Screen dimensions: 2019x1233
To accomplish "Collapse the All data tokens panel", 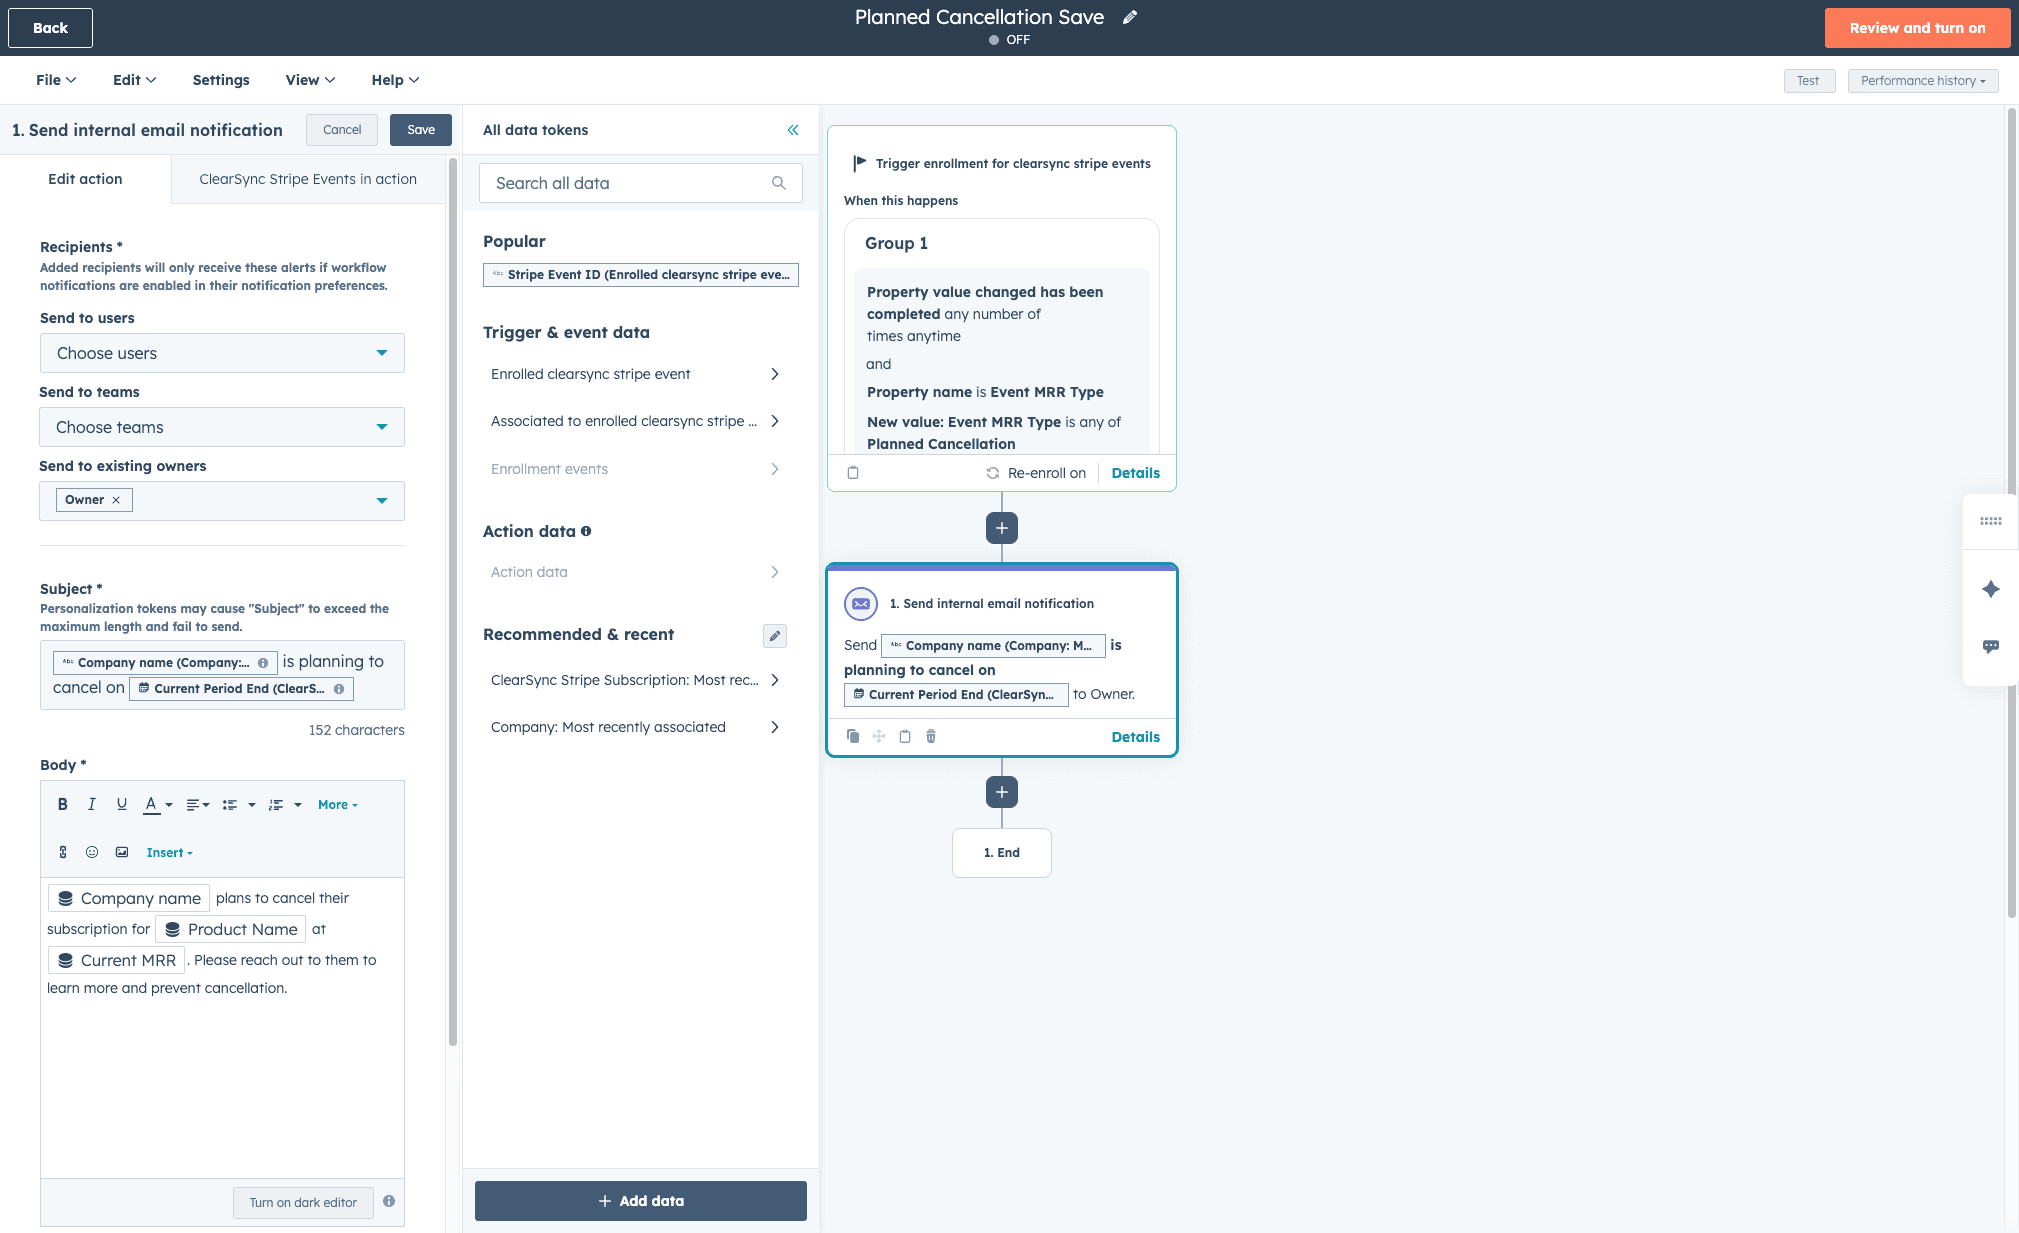I will [x=792, y=130].
